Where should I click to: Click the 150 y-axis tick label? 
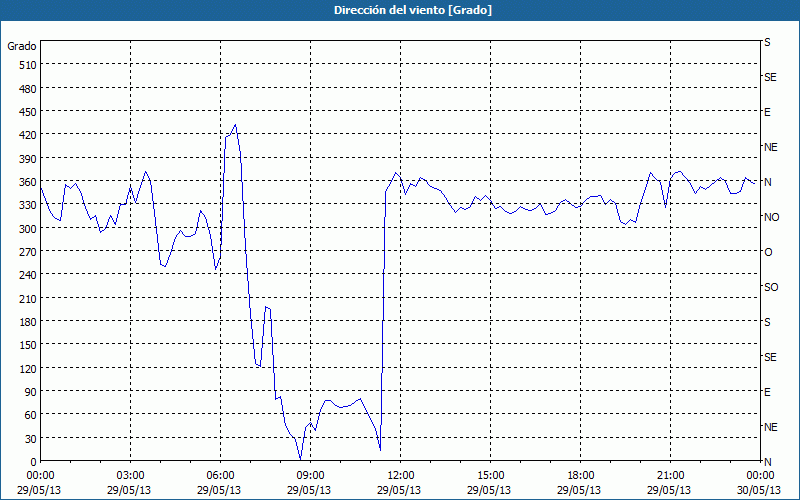tap(28, 345)
